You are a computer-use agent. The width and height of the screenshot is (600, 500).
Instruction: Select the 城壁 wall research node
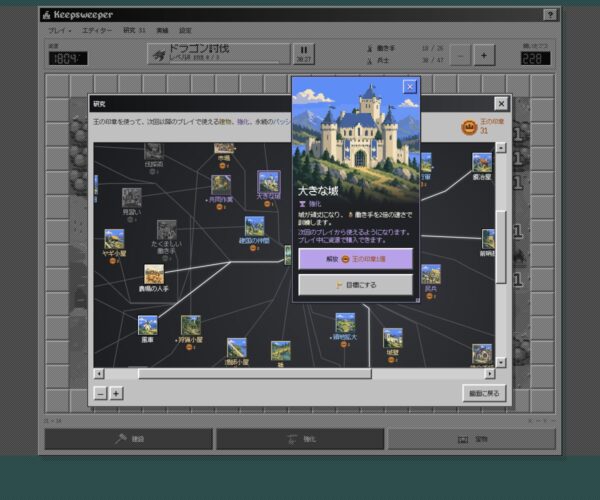coord(393,338)
